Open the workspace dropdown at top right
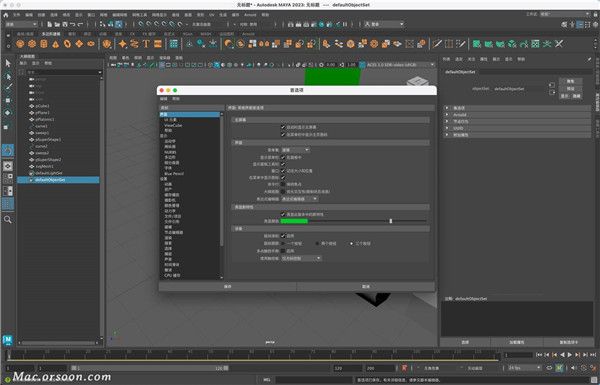 tap(565, 14)
